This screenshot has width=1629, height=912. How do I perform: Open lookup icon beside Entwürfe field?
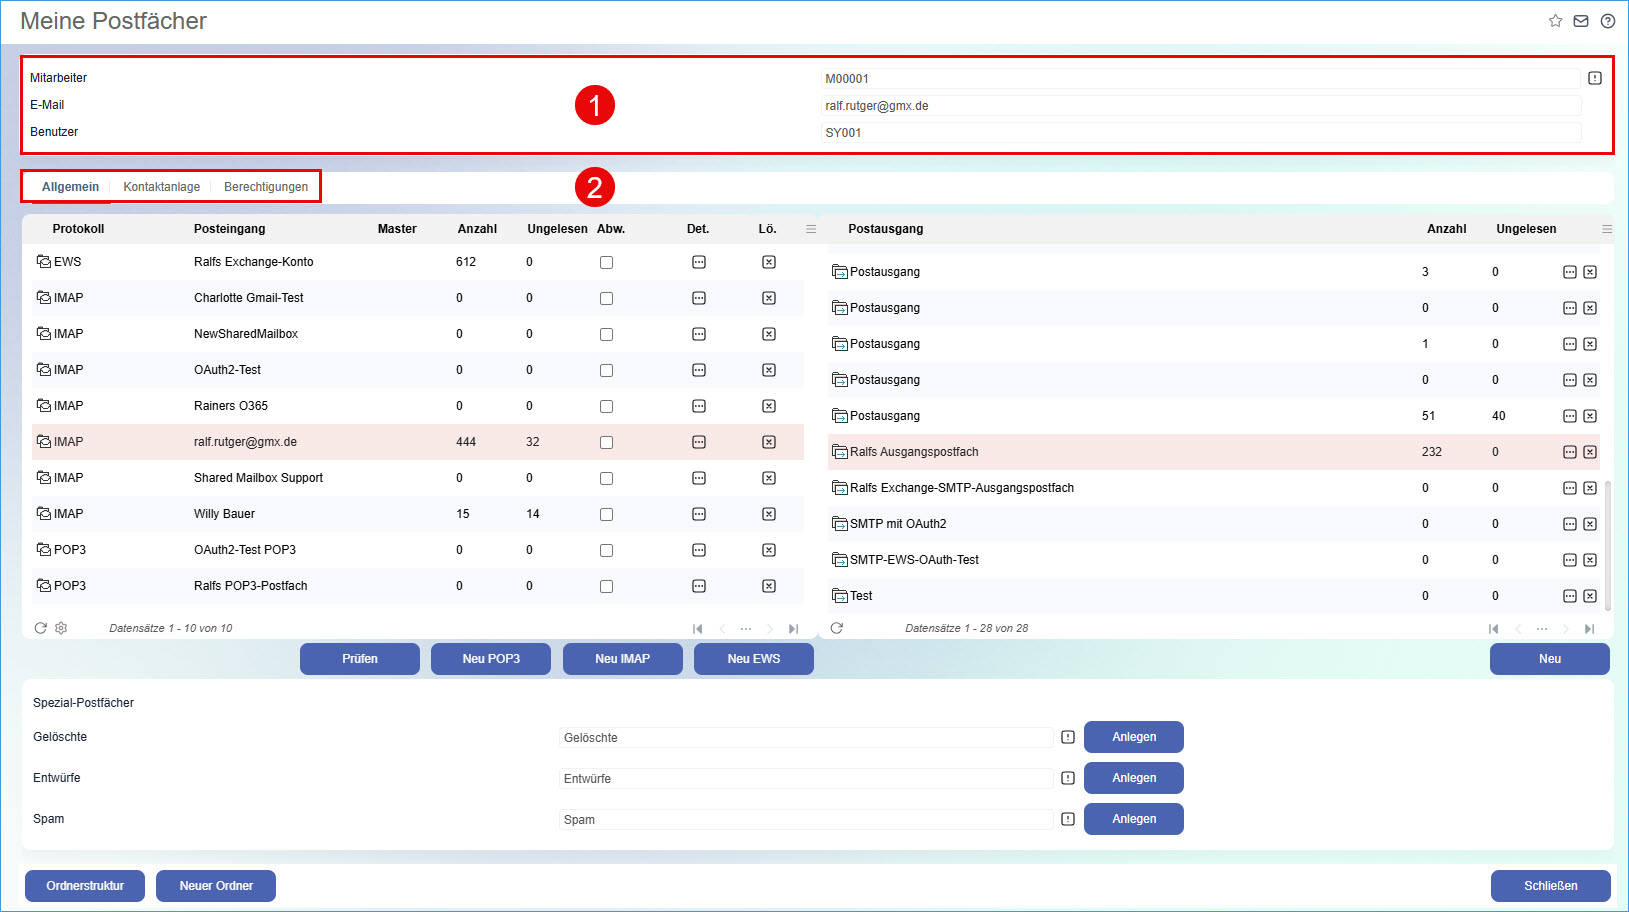point(1068,778)
